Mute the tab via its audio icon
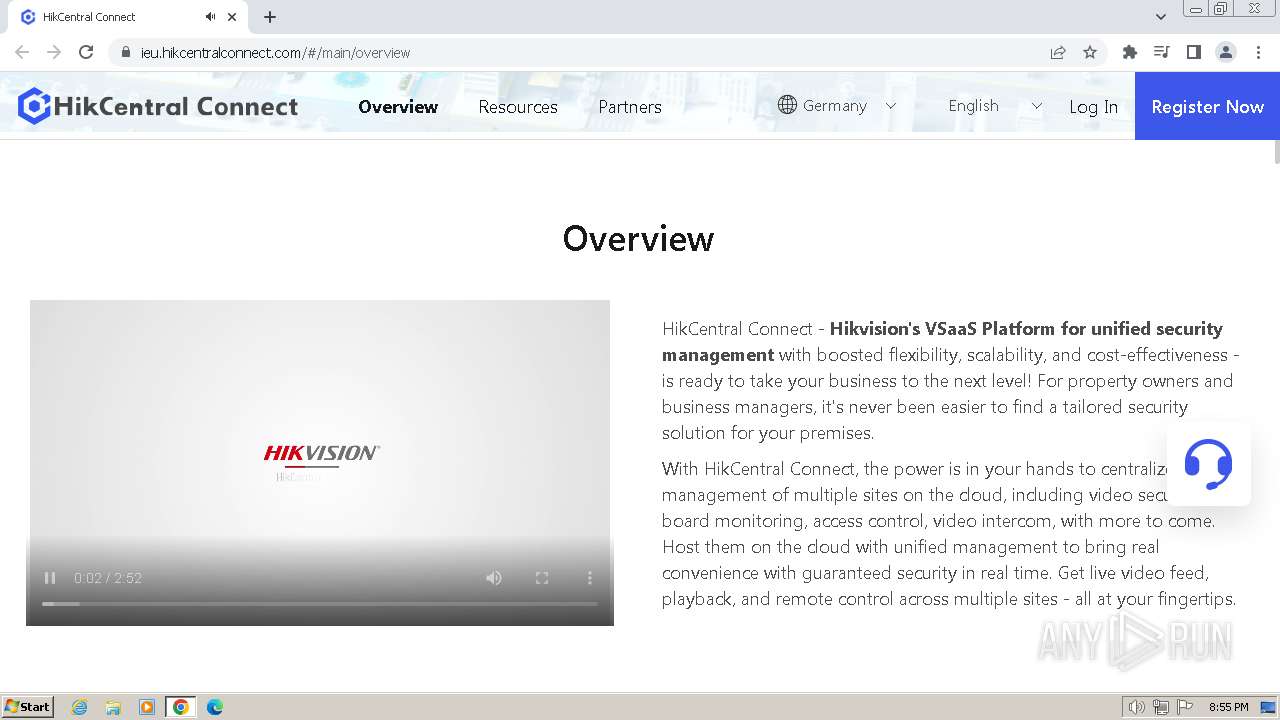 210,17
